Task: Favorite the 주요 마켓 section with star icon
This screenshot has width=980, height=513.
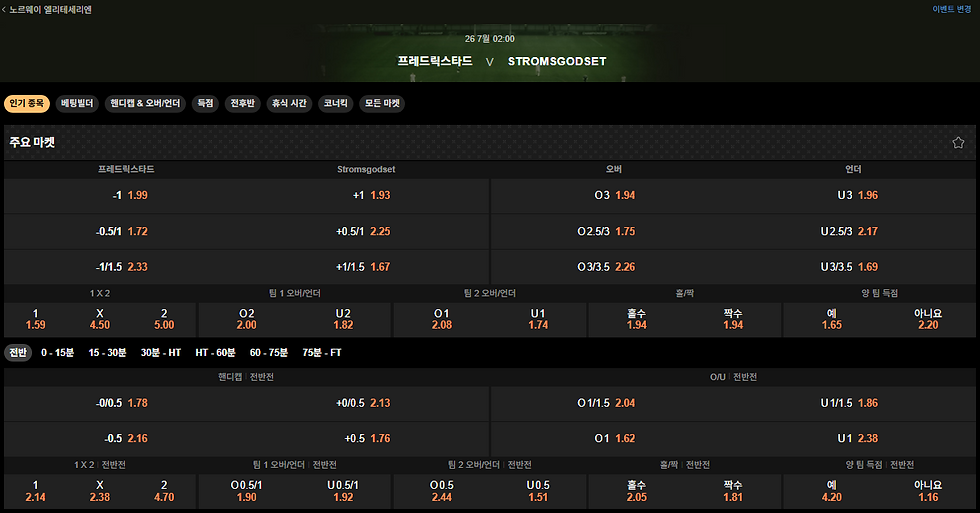Action: point(958,143)
